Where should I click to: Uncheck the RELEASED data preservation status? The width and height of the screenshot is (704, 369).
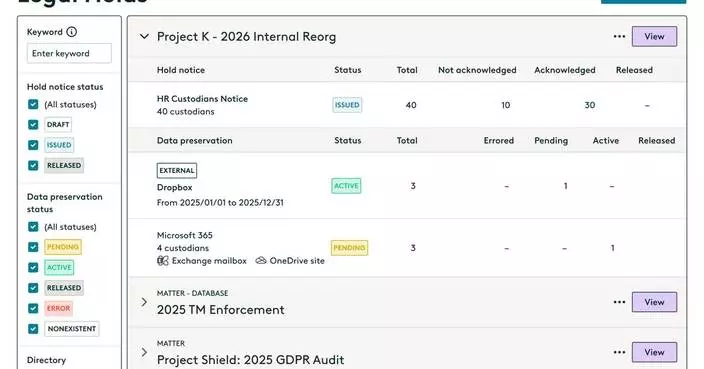[x=33, y=288]
